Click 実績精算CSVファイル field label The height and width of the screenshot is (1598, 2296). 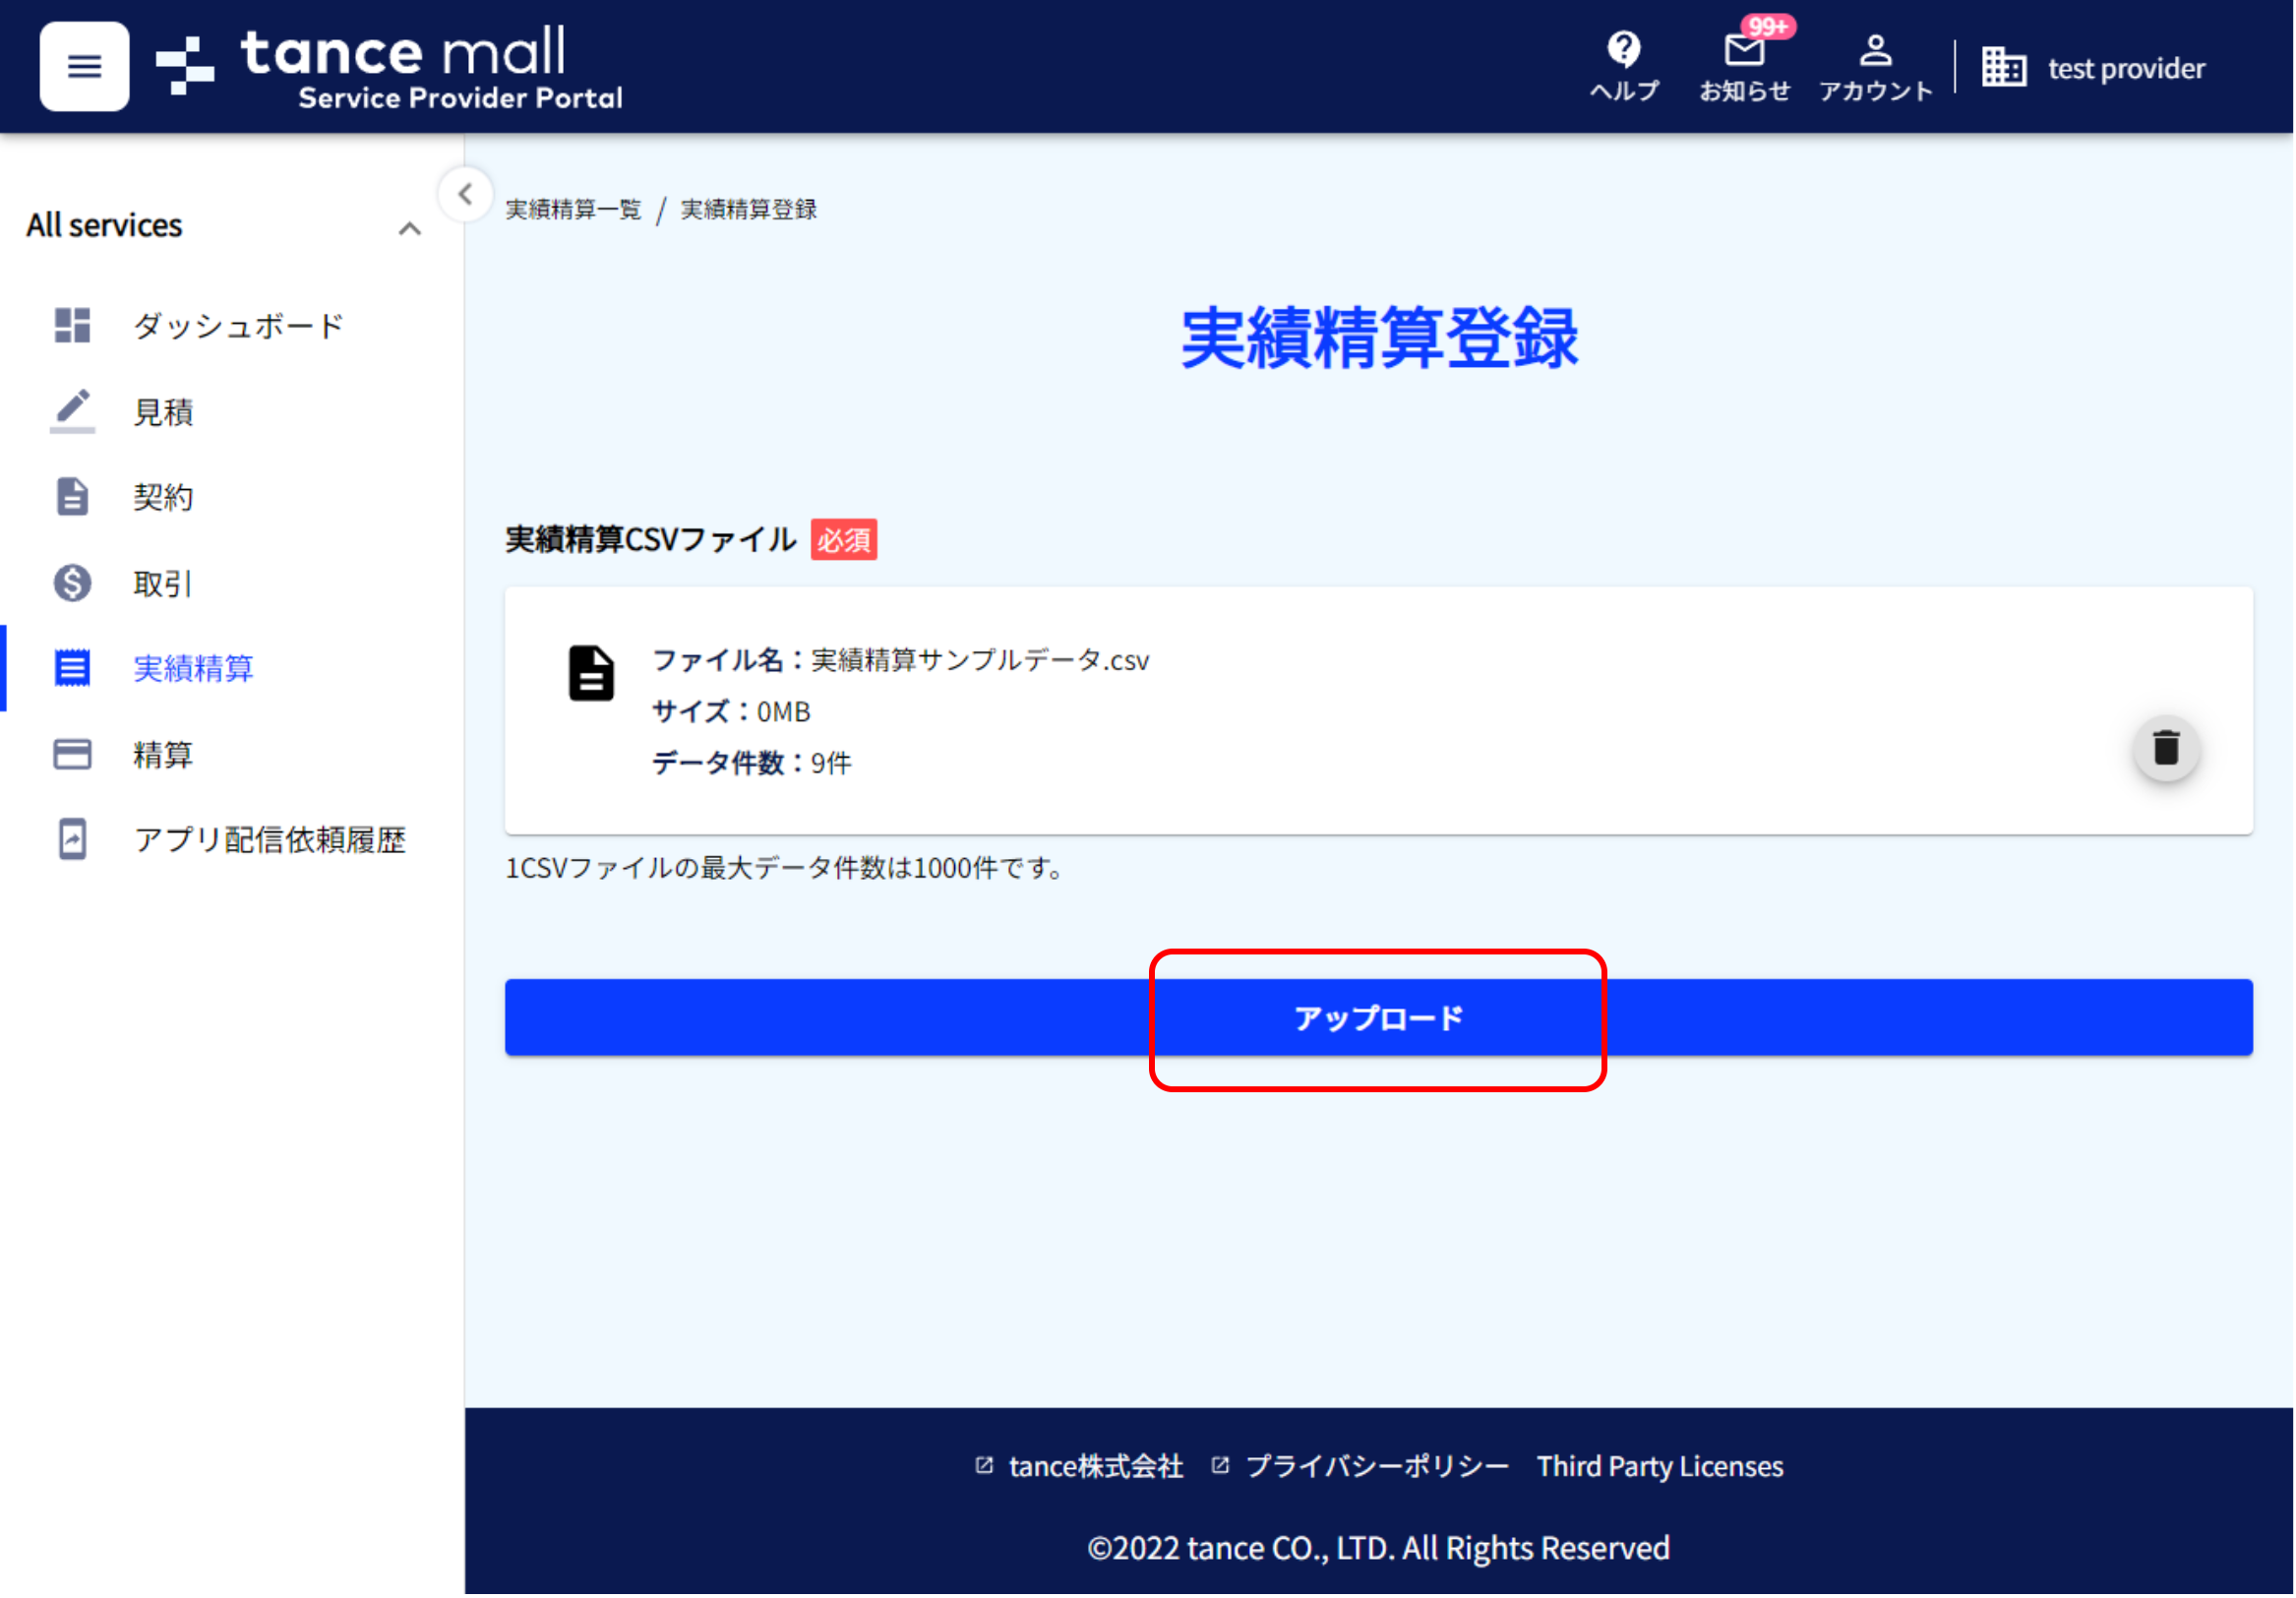(x=651, y=540)
